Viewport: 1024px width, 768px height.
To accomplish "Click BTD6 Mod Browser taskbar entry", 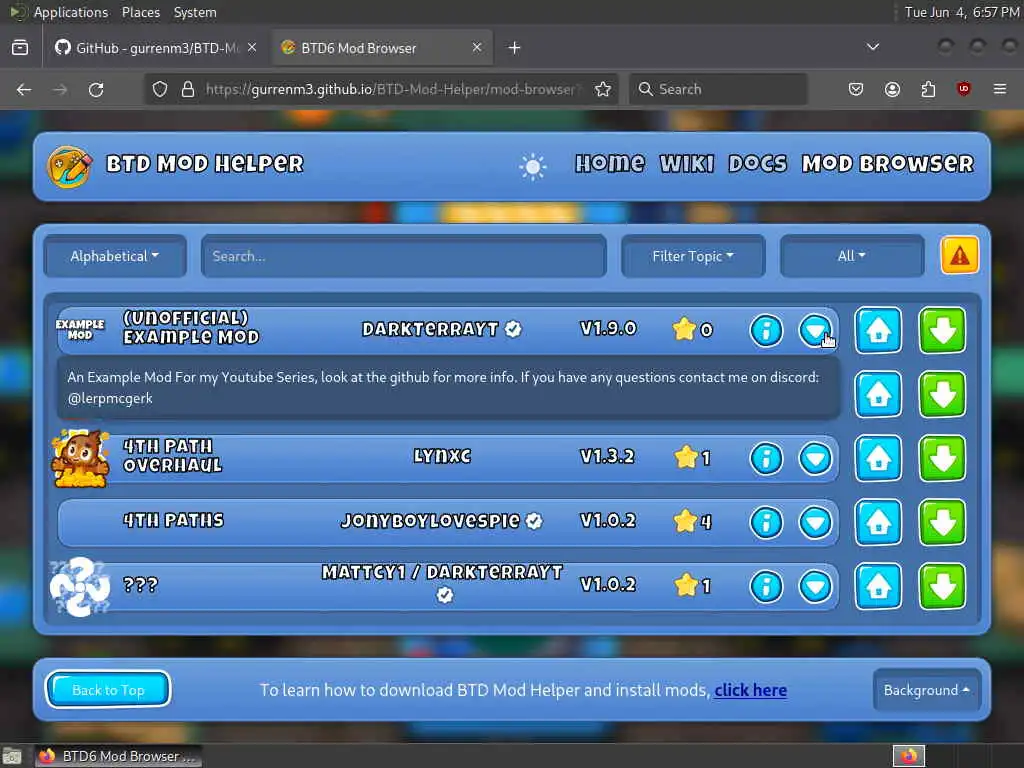I will (118, 756).
